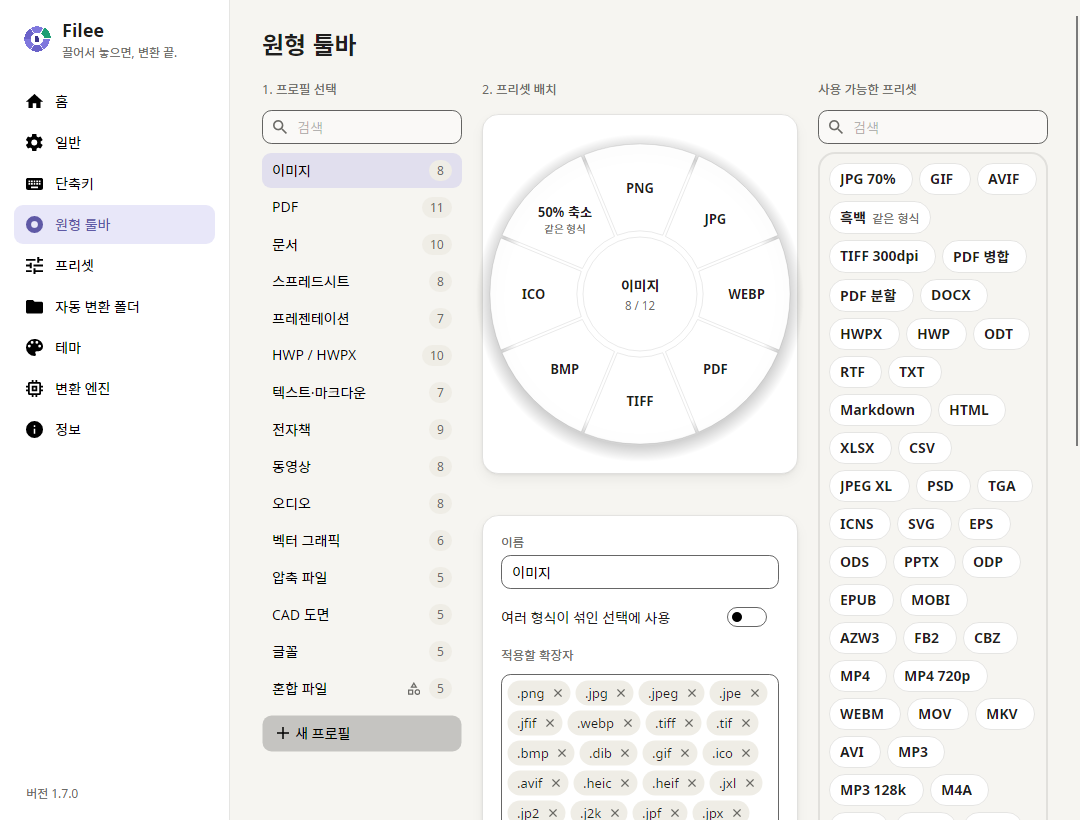Click search magnifier in available presets box
1080x820 pixels.
[x=835, y=127]
